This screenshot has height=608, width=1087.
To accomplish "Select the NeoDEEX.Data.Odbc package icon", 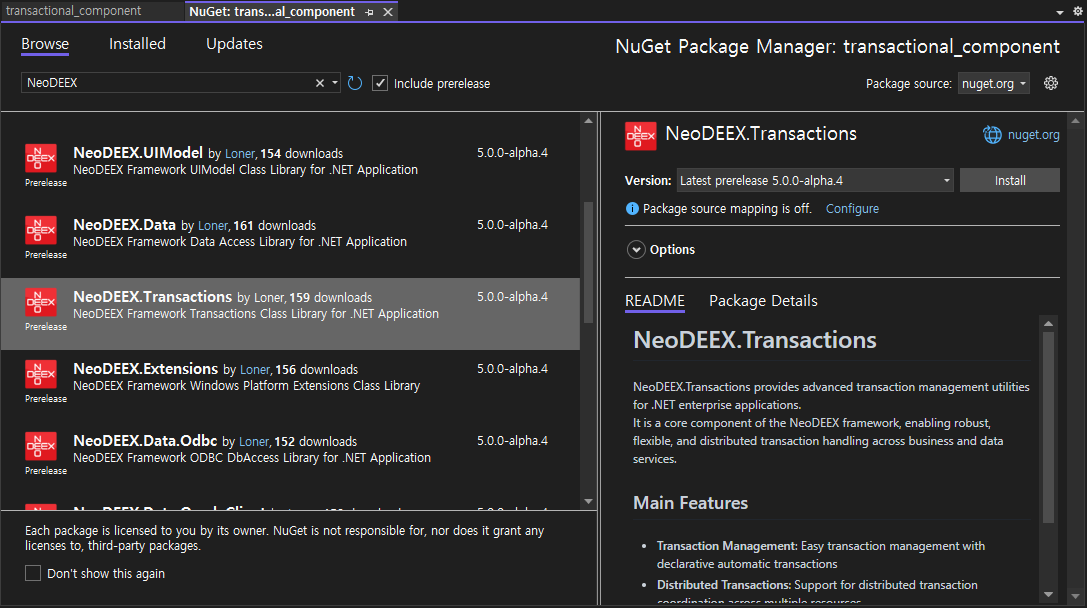I will coord(40,447).
